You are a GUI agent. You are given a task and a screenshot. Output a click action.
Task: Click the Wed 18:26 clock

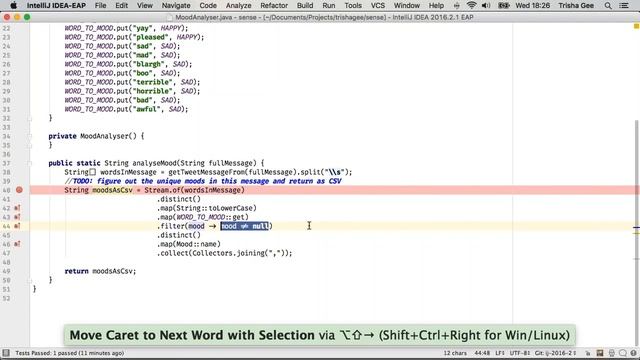click(x=532, y=5)
